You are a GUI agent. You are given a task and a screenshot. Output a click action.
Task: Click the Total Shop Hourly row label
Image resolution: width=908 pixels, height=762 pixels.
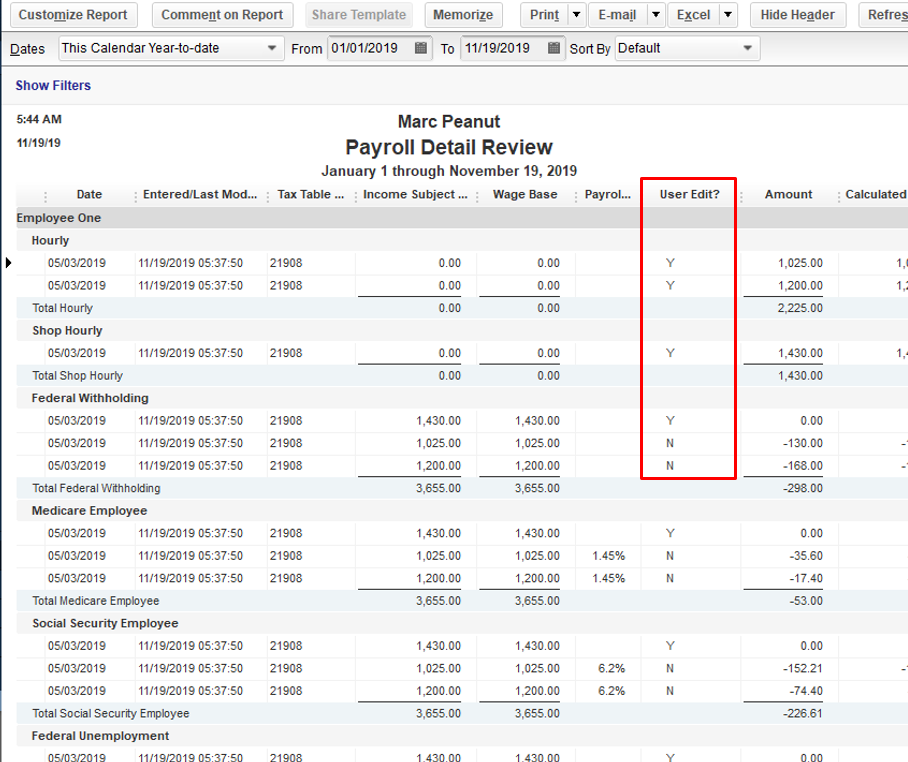[x=78, y=376]
